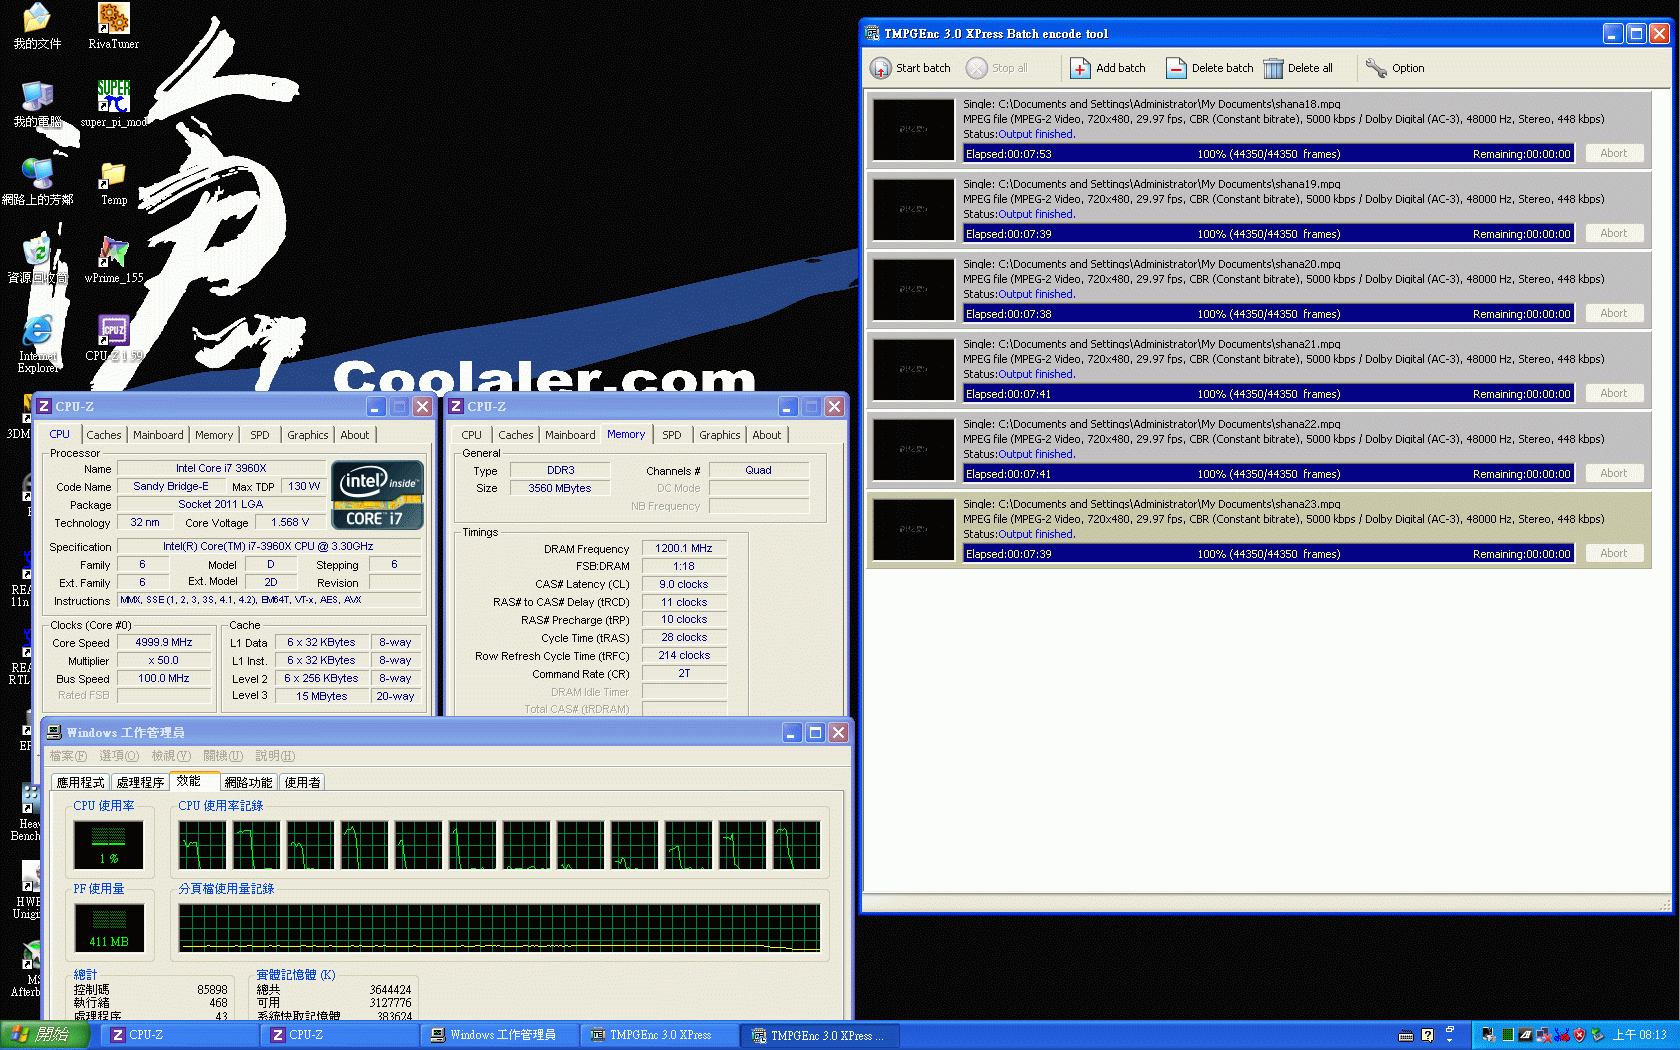Click the 開始 Start button
Image resolution: width=1680 pixels, height=1050 pixels.
click(x=46, y=1035)
